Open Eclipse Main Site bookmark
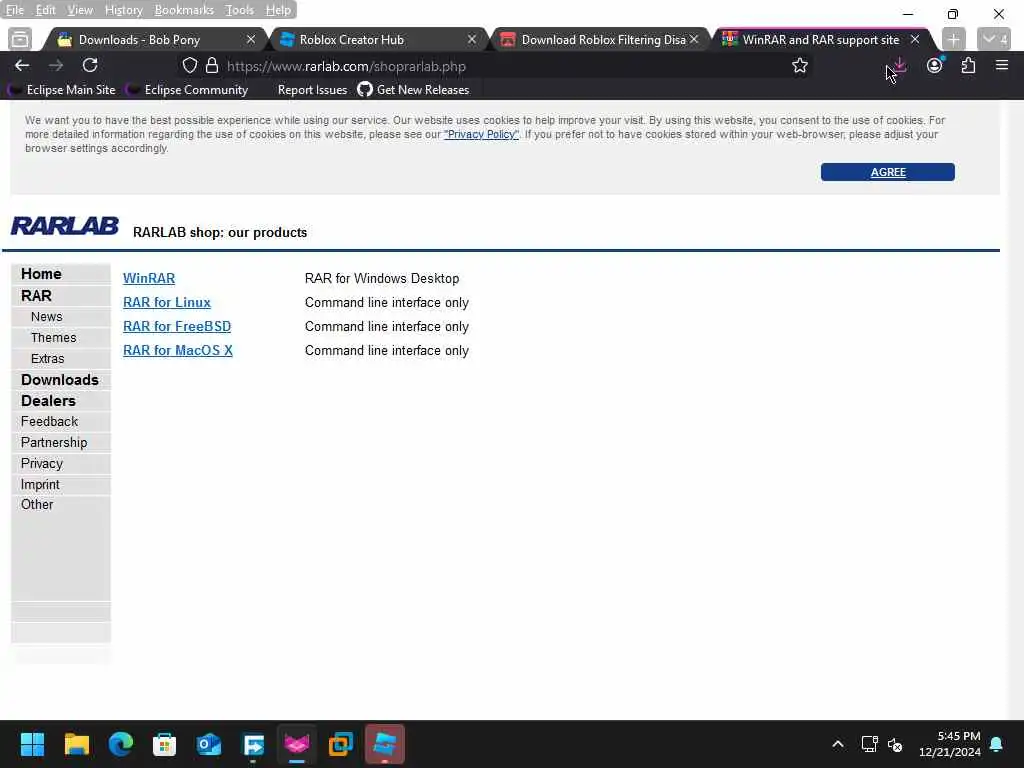Viewport: 1024px width, 768px height. [x=63, y=90]
